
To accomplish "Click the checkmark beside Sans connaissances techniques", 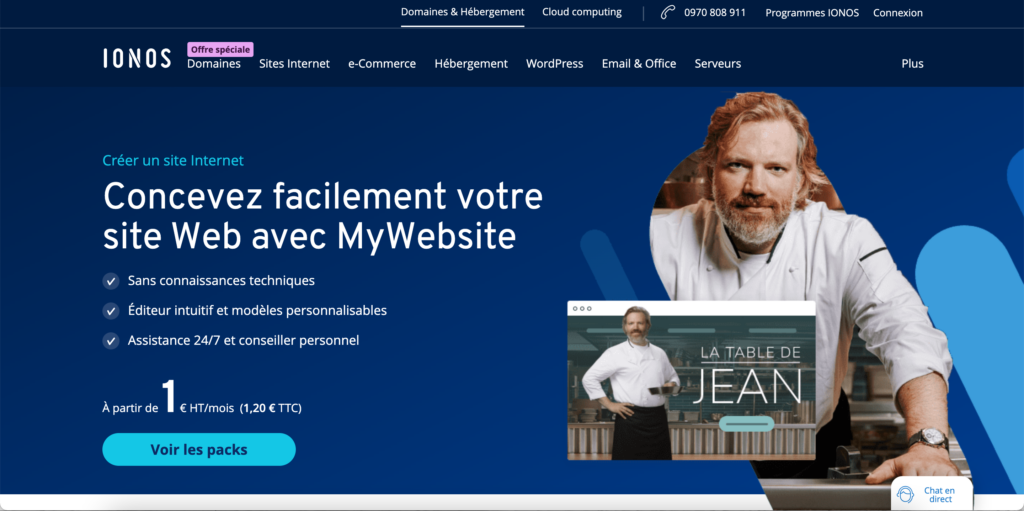I will [x=111, y=281].
